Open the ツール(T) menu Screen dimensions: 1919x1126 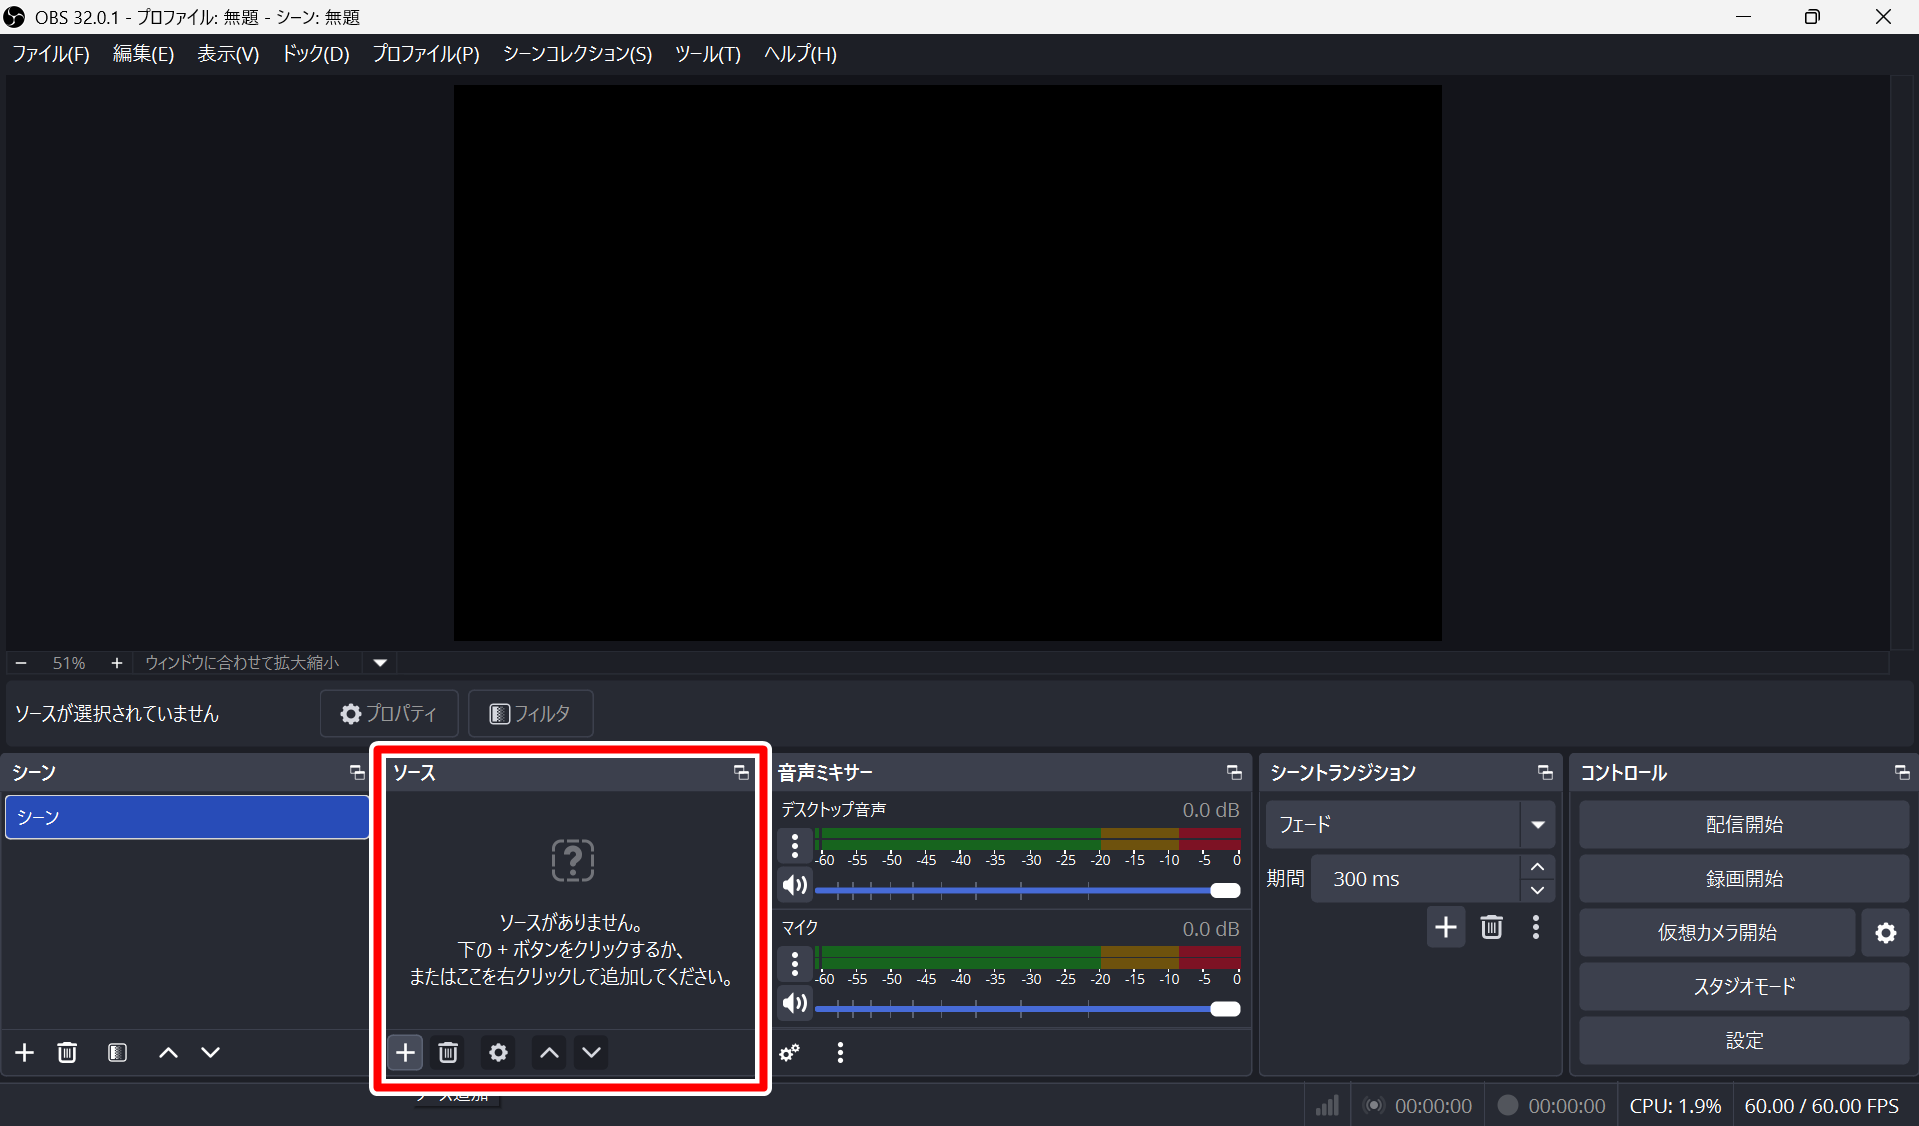click(707, 54)
